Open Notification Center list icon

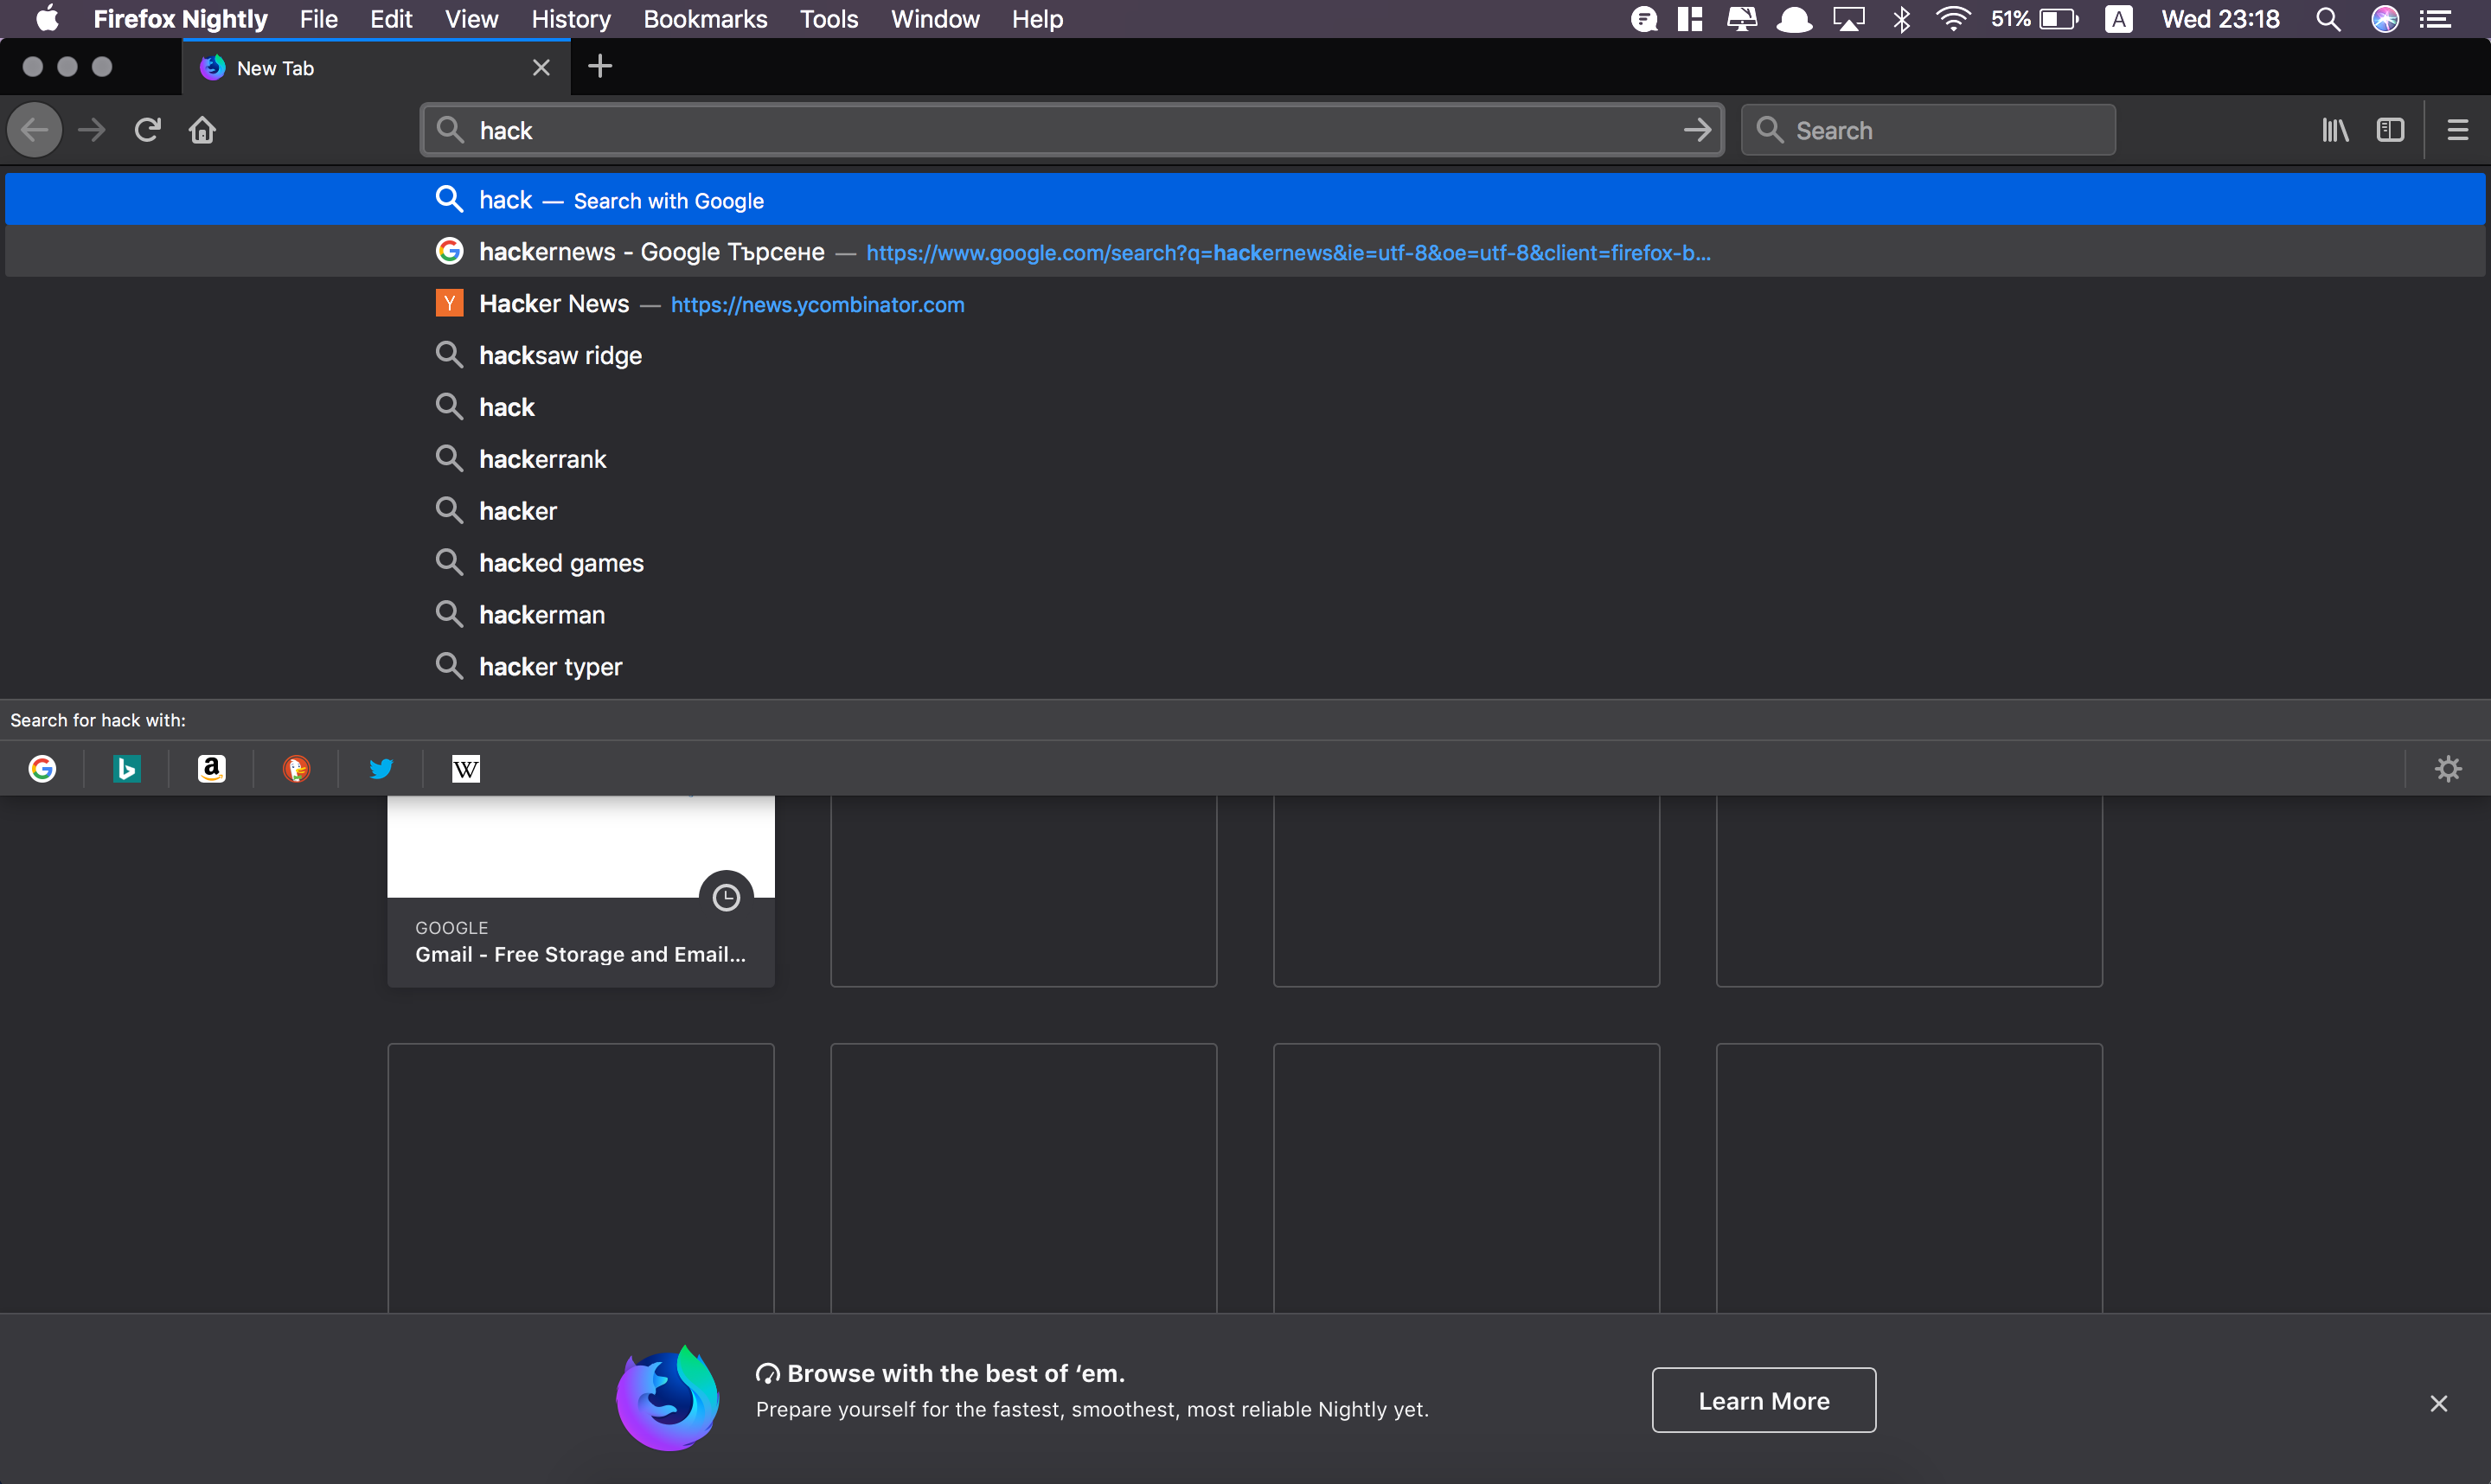(x=2436, y=19)
